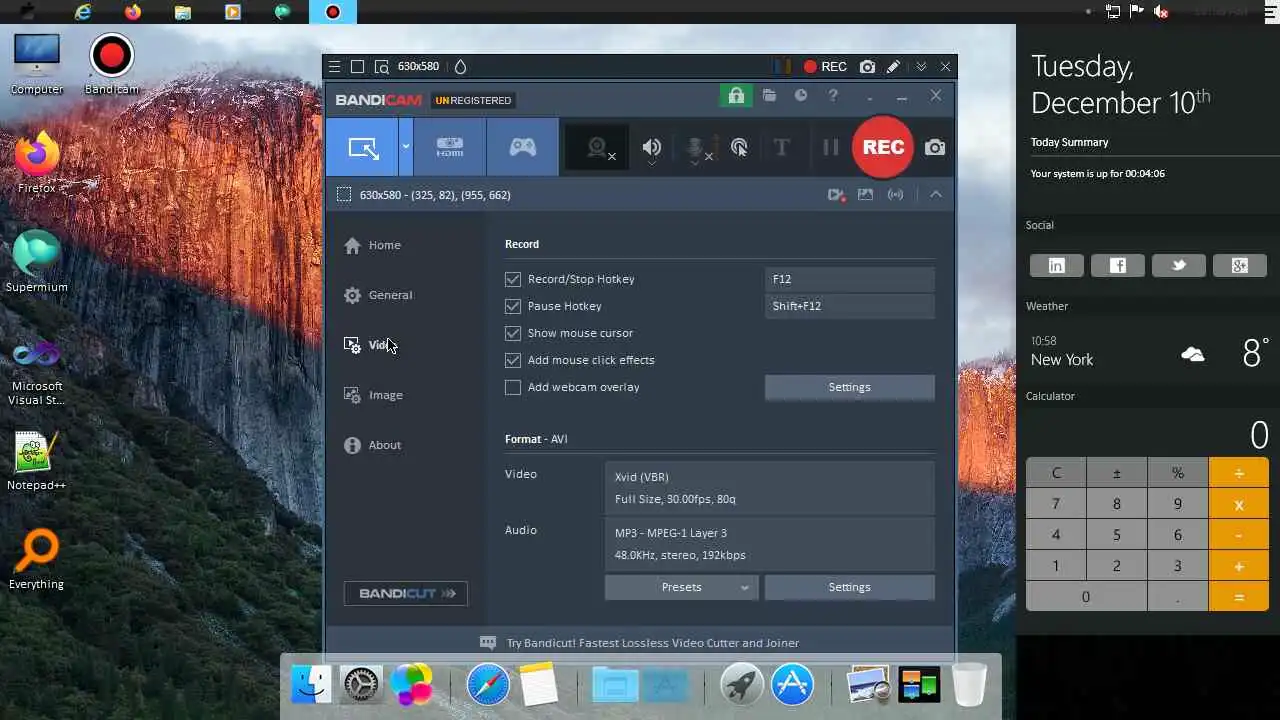1280x720 pixels.
Task: Uncheck Record/Stop Hotkey checkbox
Action: pos(513,279)
